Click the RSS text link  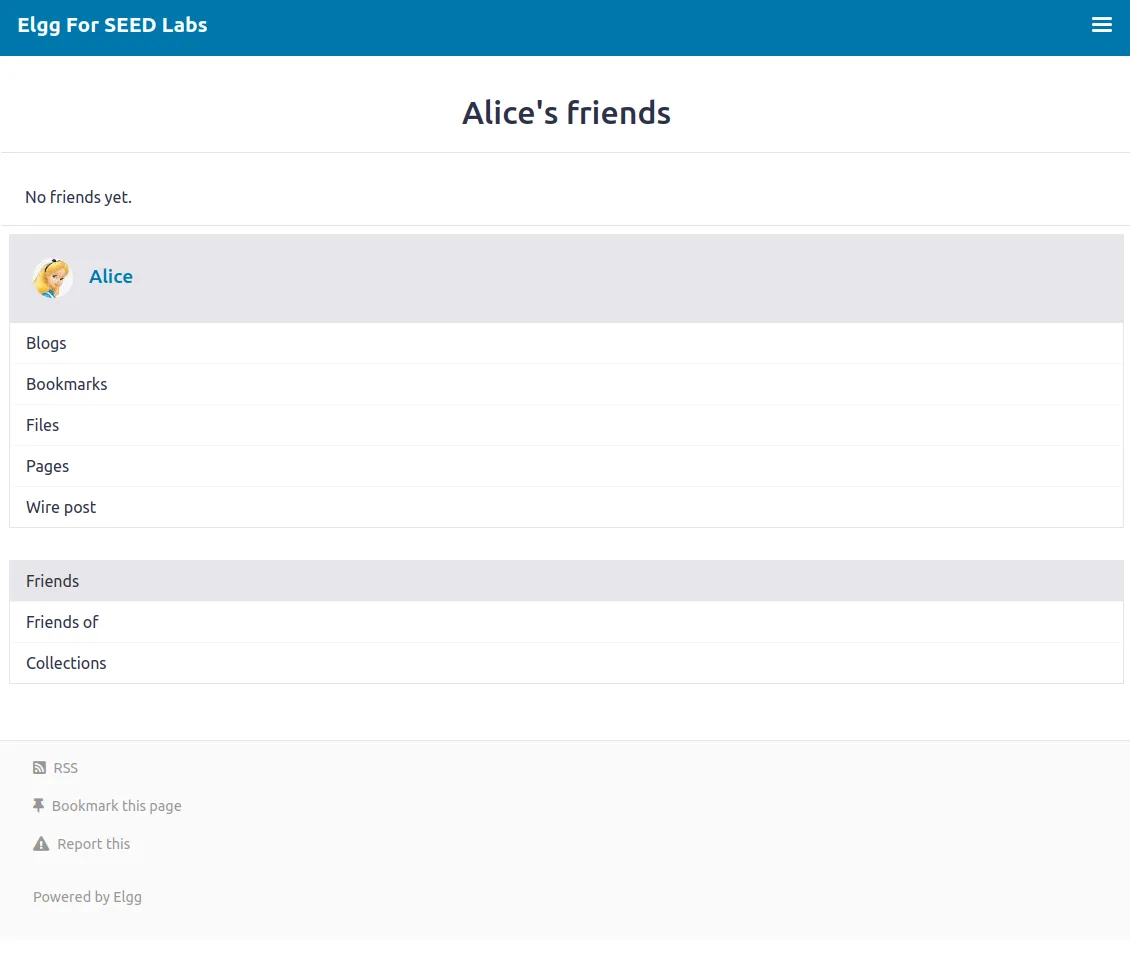[66, 768]
